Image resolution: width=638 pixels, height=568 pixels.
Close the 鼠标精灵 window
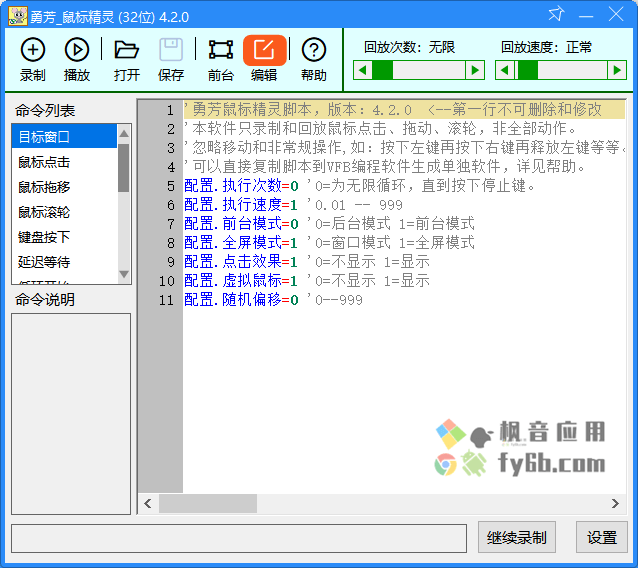[616, 15]
